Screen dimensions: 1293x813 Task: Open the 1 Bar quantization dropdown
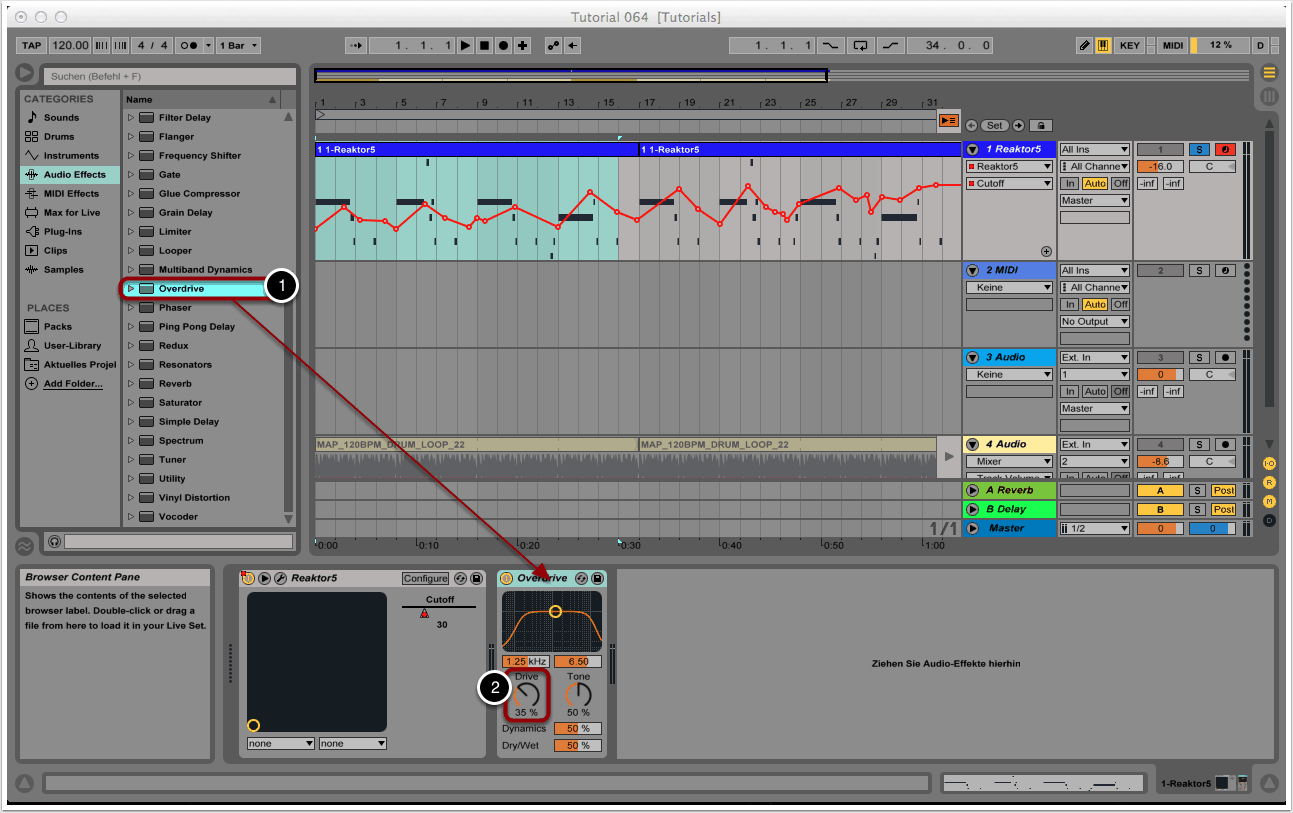(x=240, y=45)
